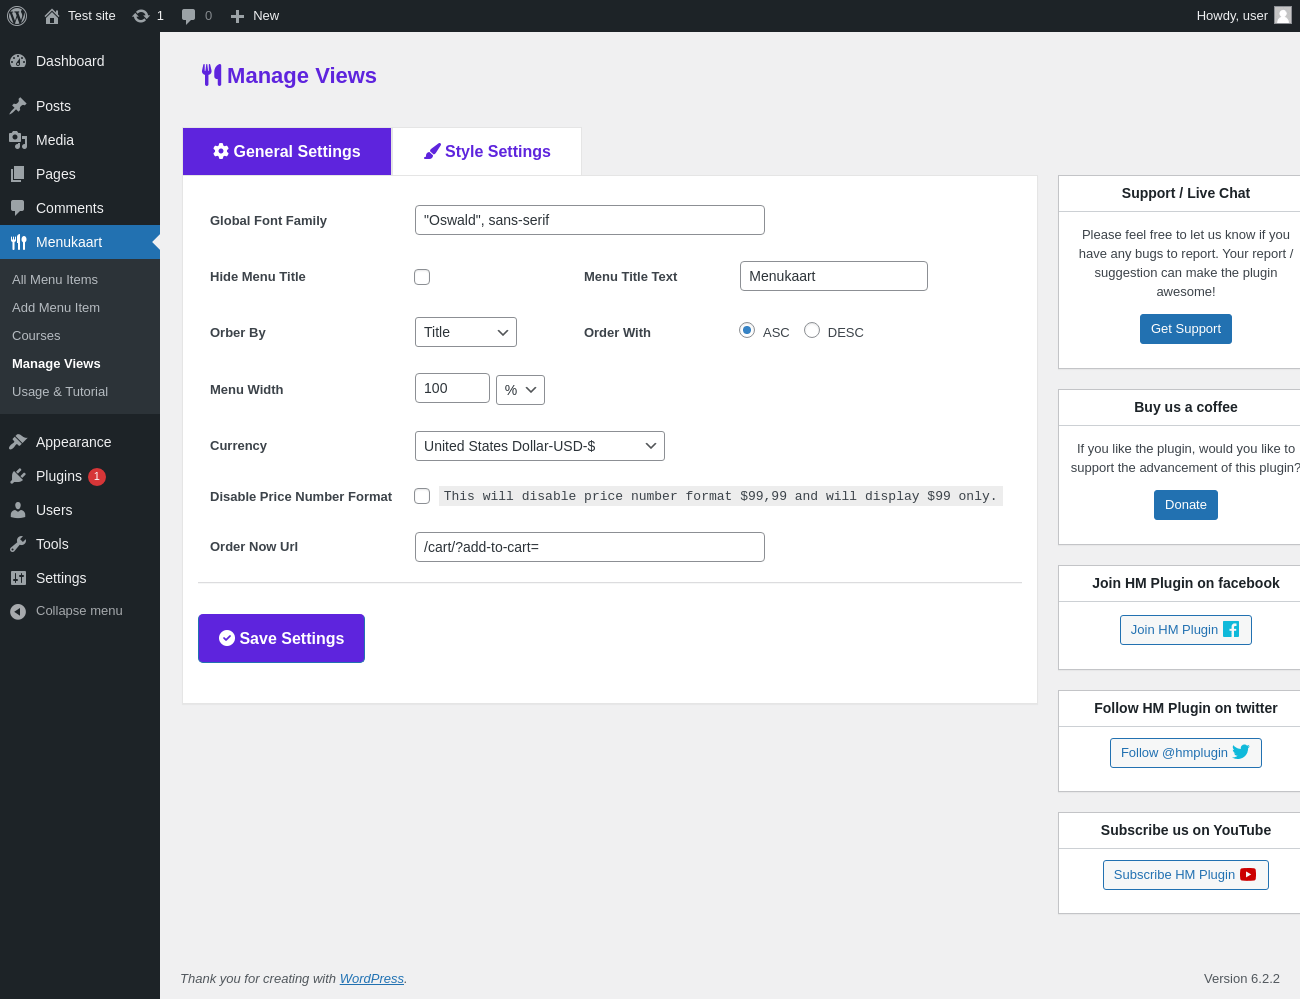1300x999 pixels.
Task: Switch to the General Settings tab
Action: point(287,151)
